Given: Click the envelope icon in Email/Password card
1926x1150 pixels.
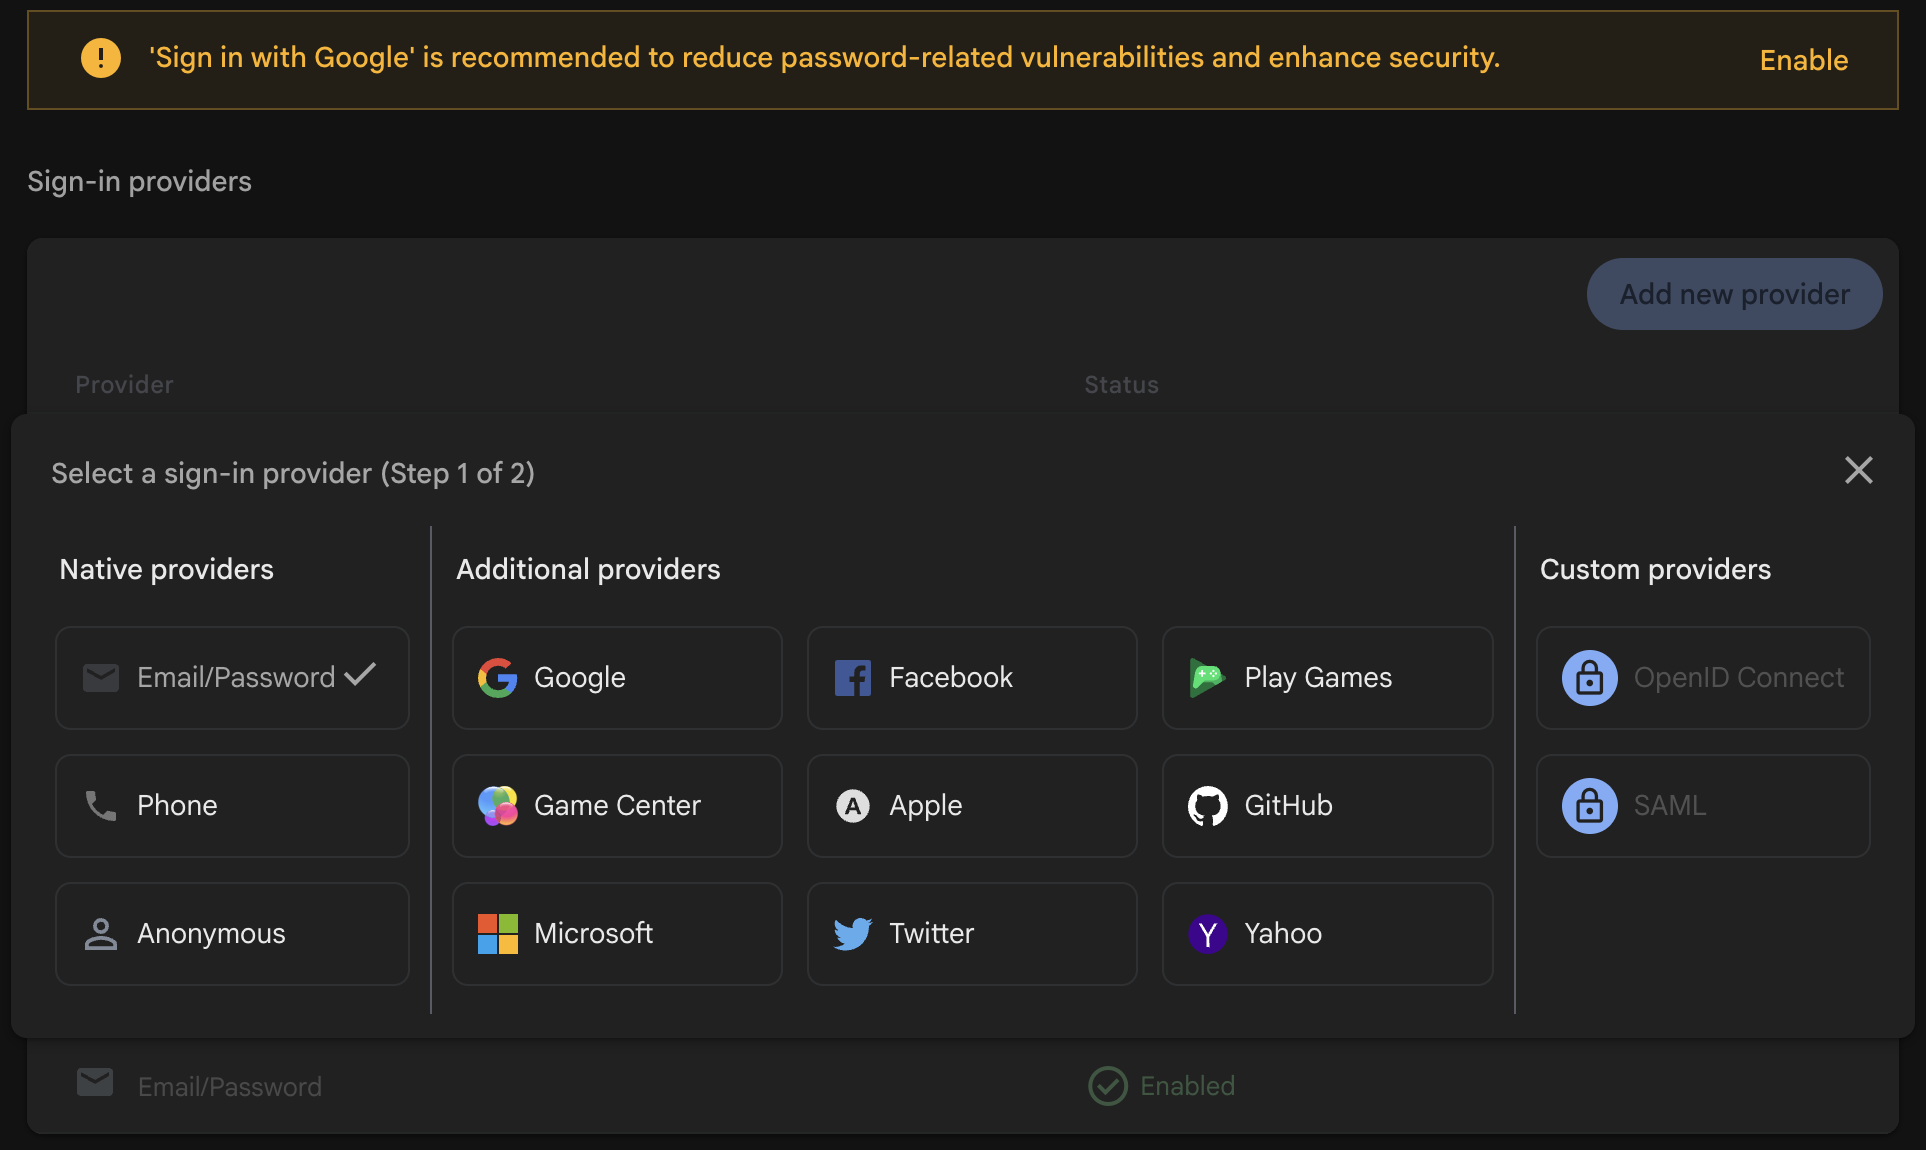Looking at the screenshot, I should pyautogui.click(x=100, y=678).
